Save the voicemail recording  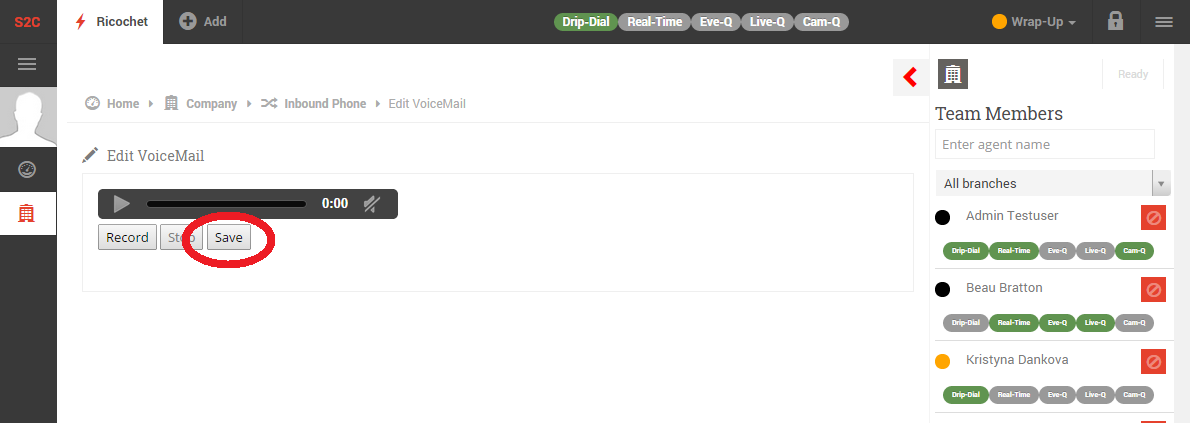228,237
